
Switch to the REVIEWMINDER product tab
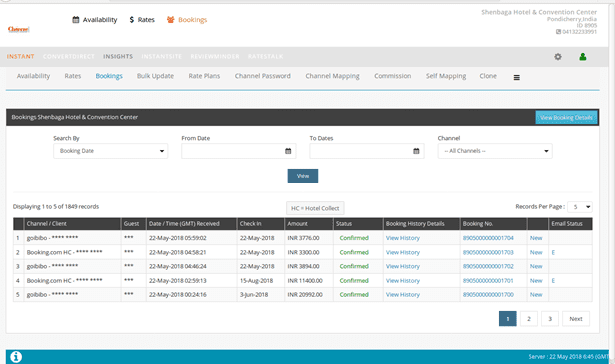click(215, 56)
